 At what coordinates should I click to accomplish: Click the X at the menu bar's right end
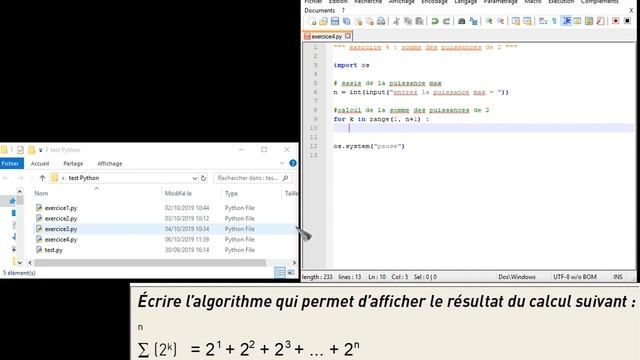[x=631, y=10]
